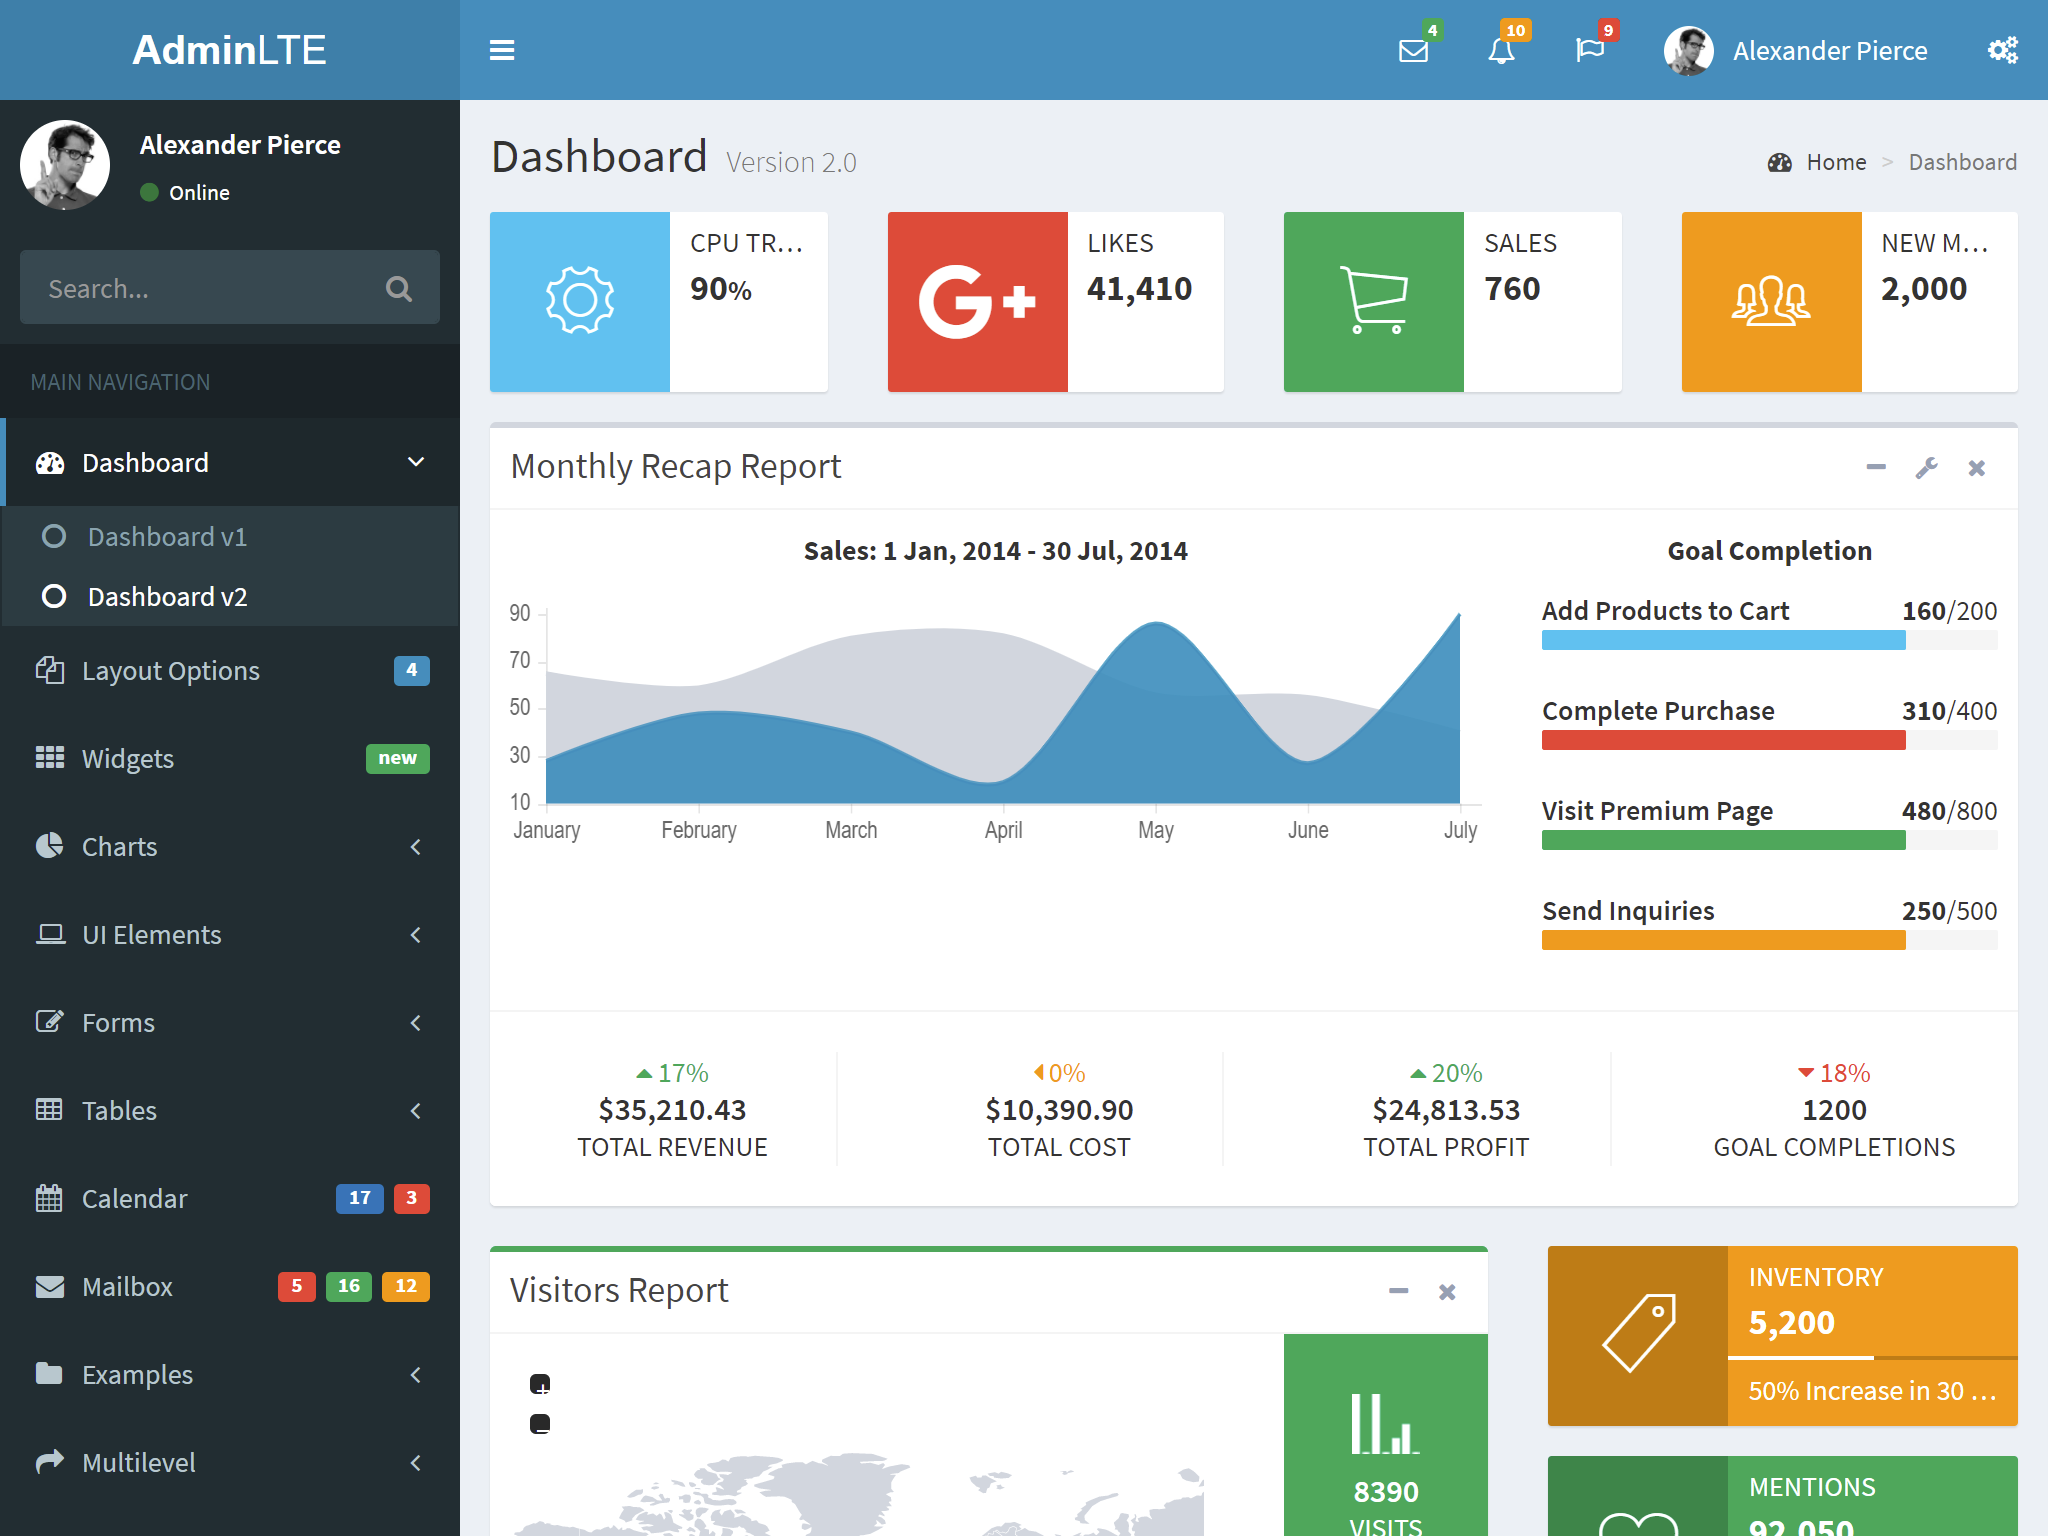The height and width of the screenshot is (1536, 2048).
Task: Click the blue 17 badge on Calendar
Action: coord(360,1198)
